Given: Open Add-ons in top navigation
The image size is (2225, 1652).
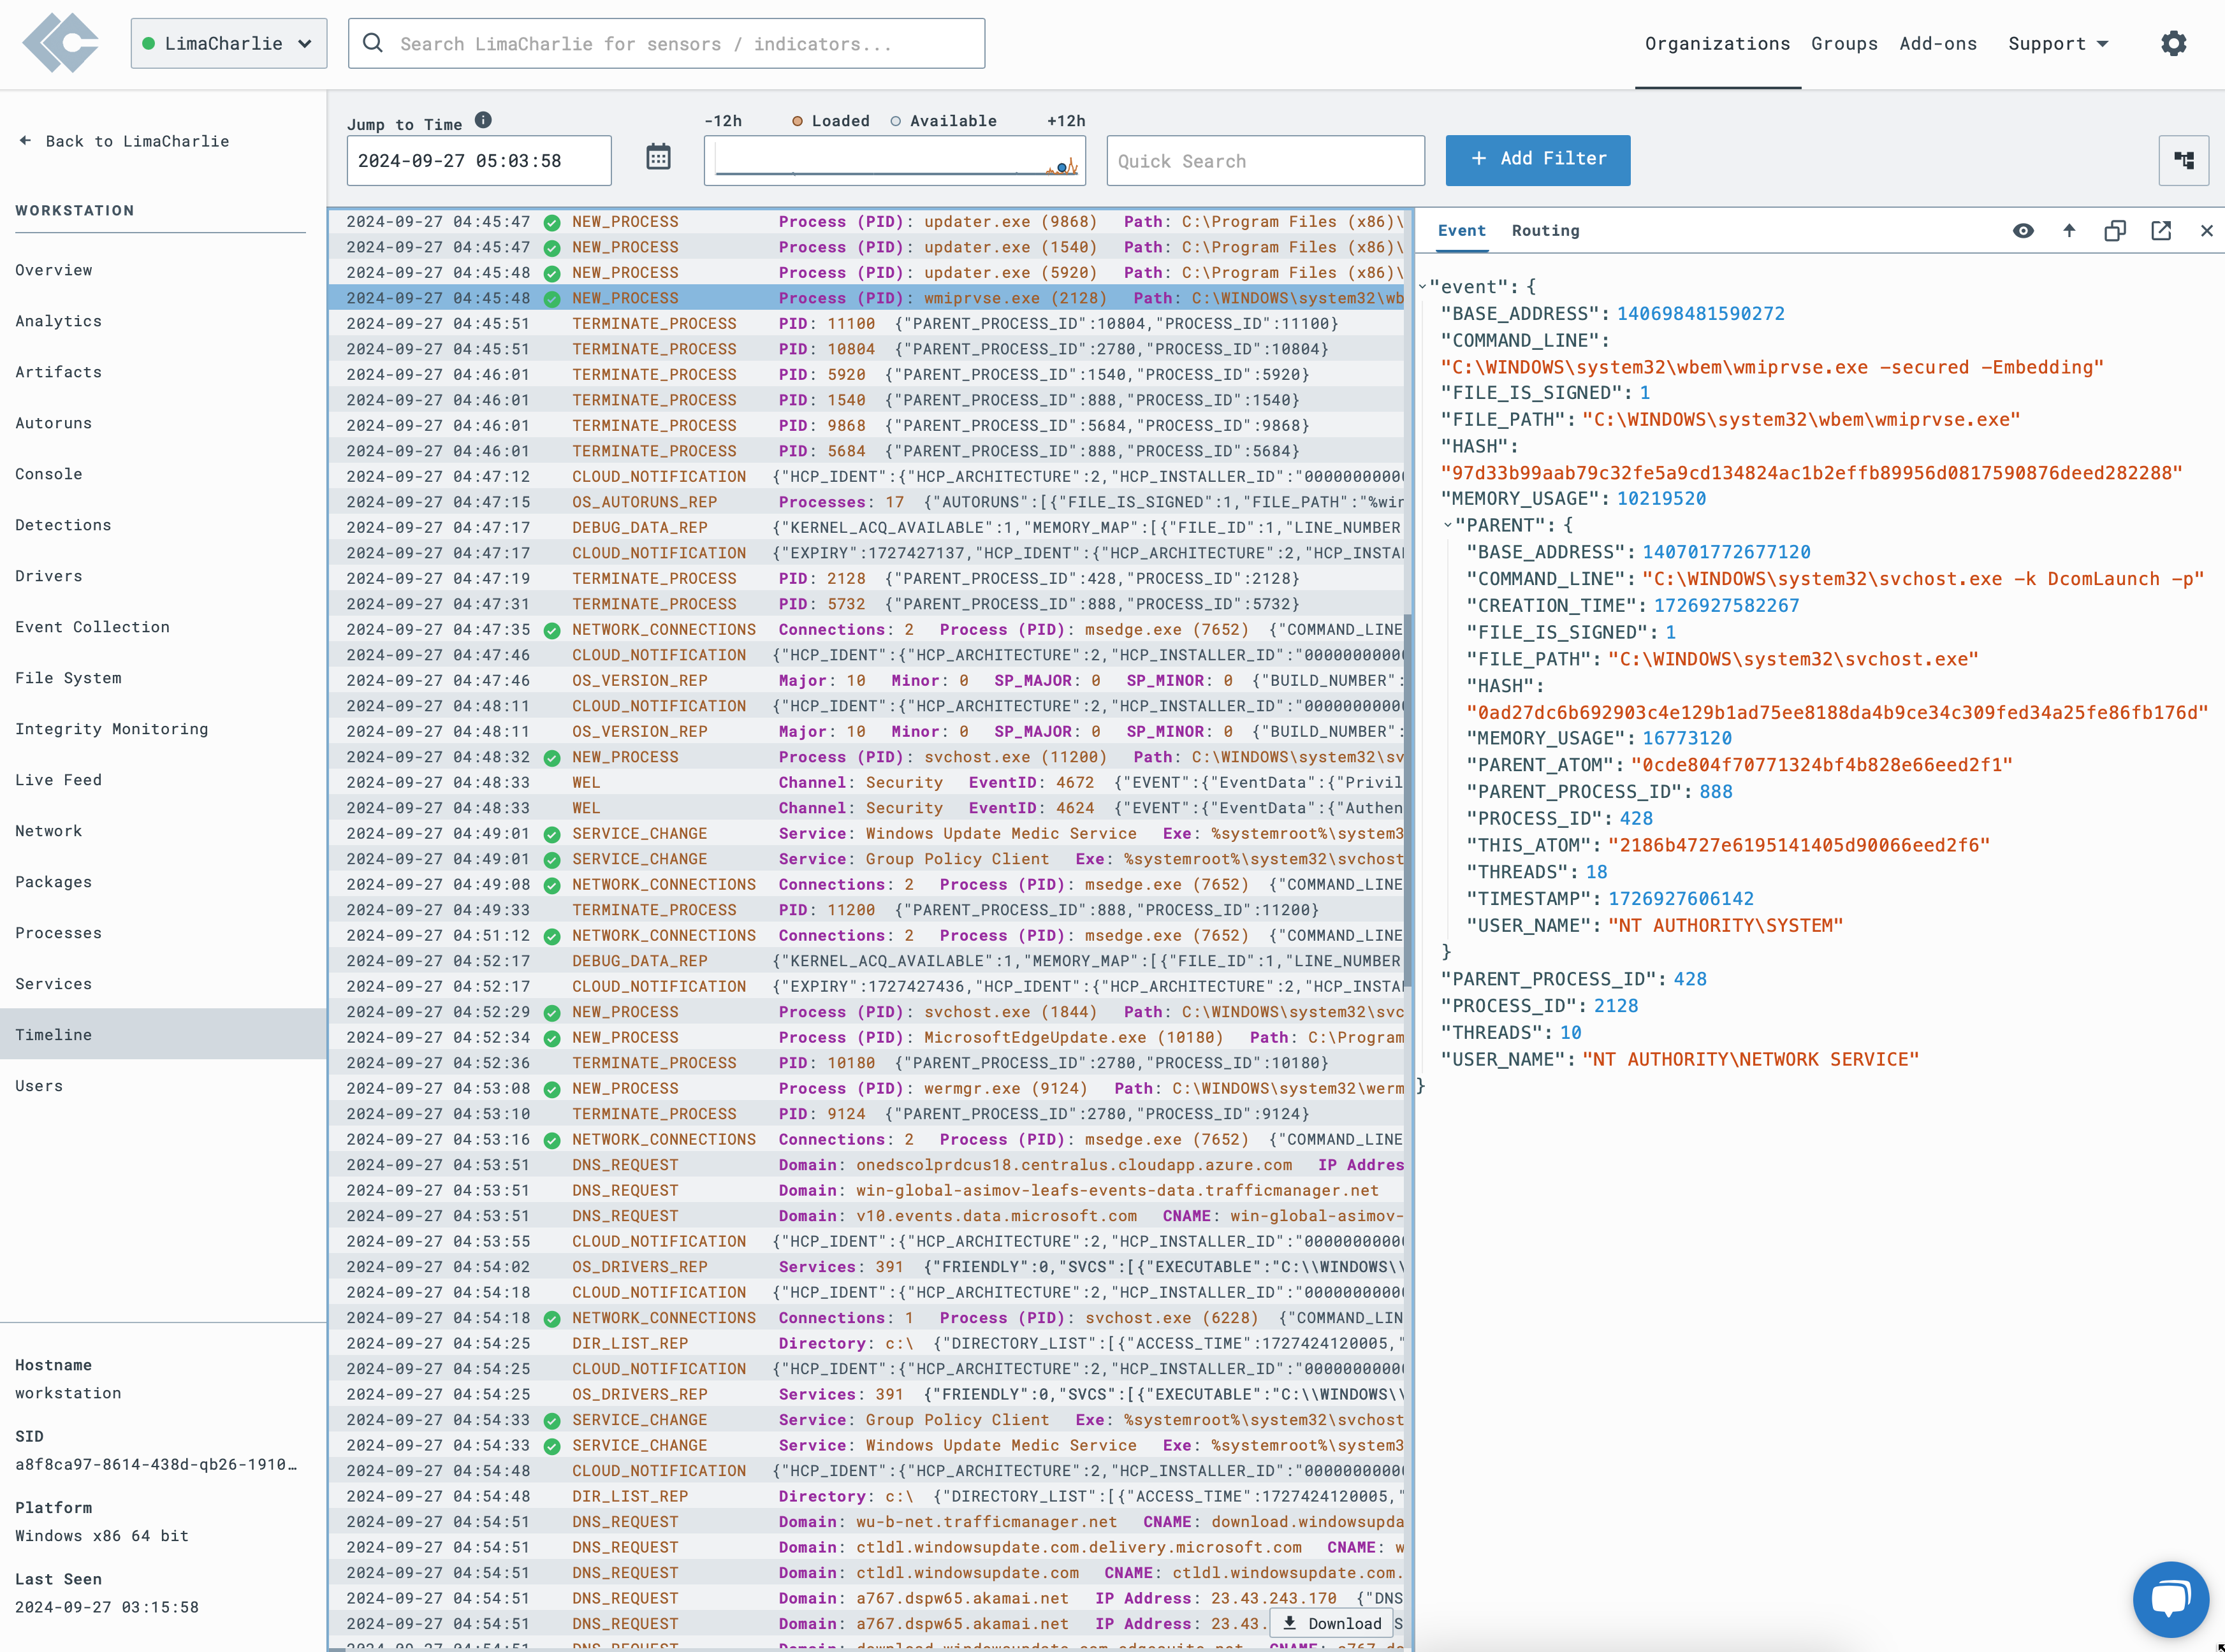Looking at the screenshot, I should click(x=1938, y=44).
